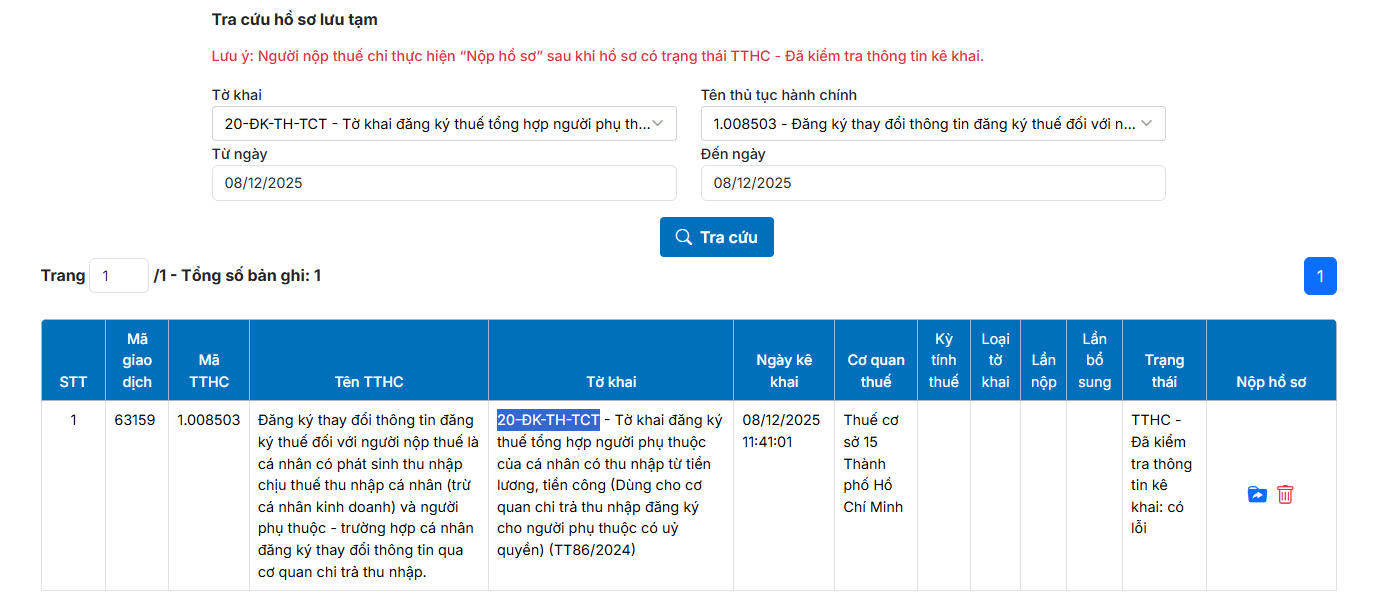The width and height of the screenshot is (1380, 610).
Task: Click the highlighted 20-ĐK-TH-TCT text in the row
Action: click(x=548, y=420)
